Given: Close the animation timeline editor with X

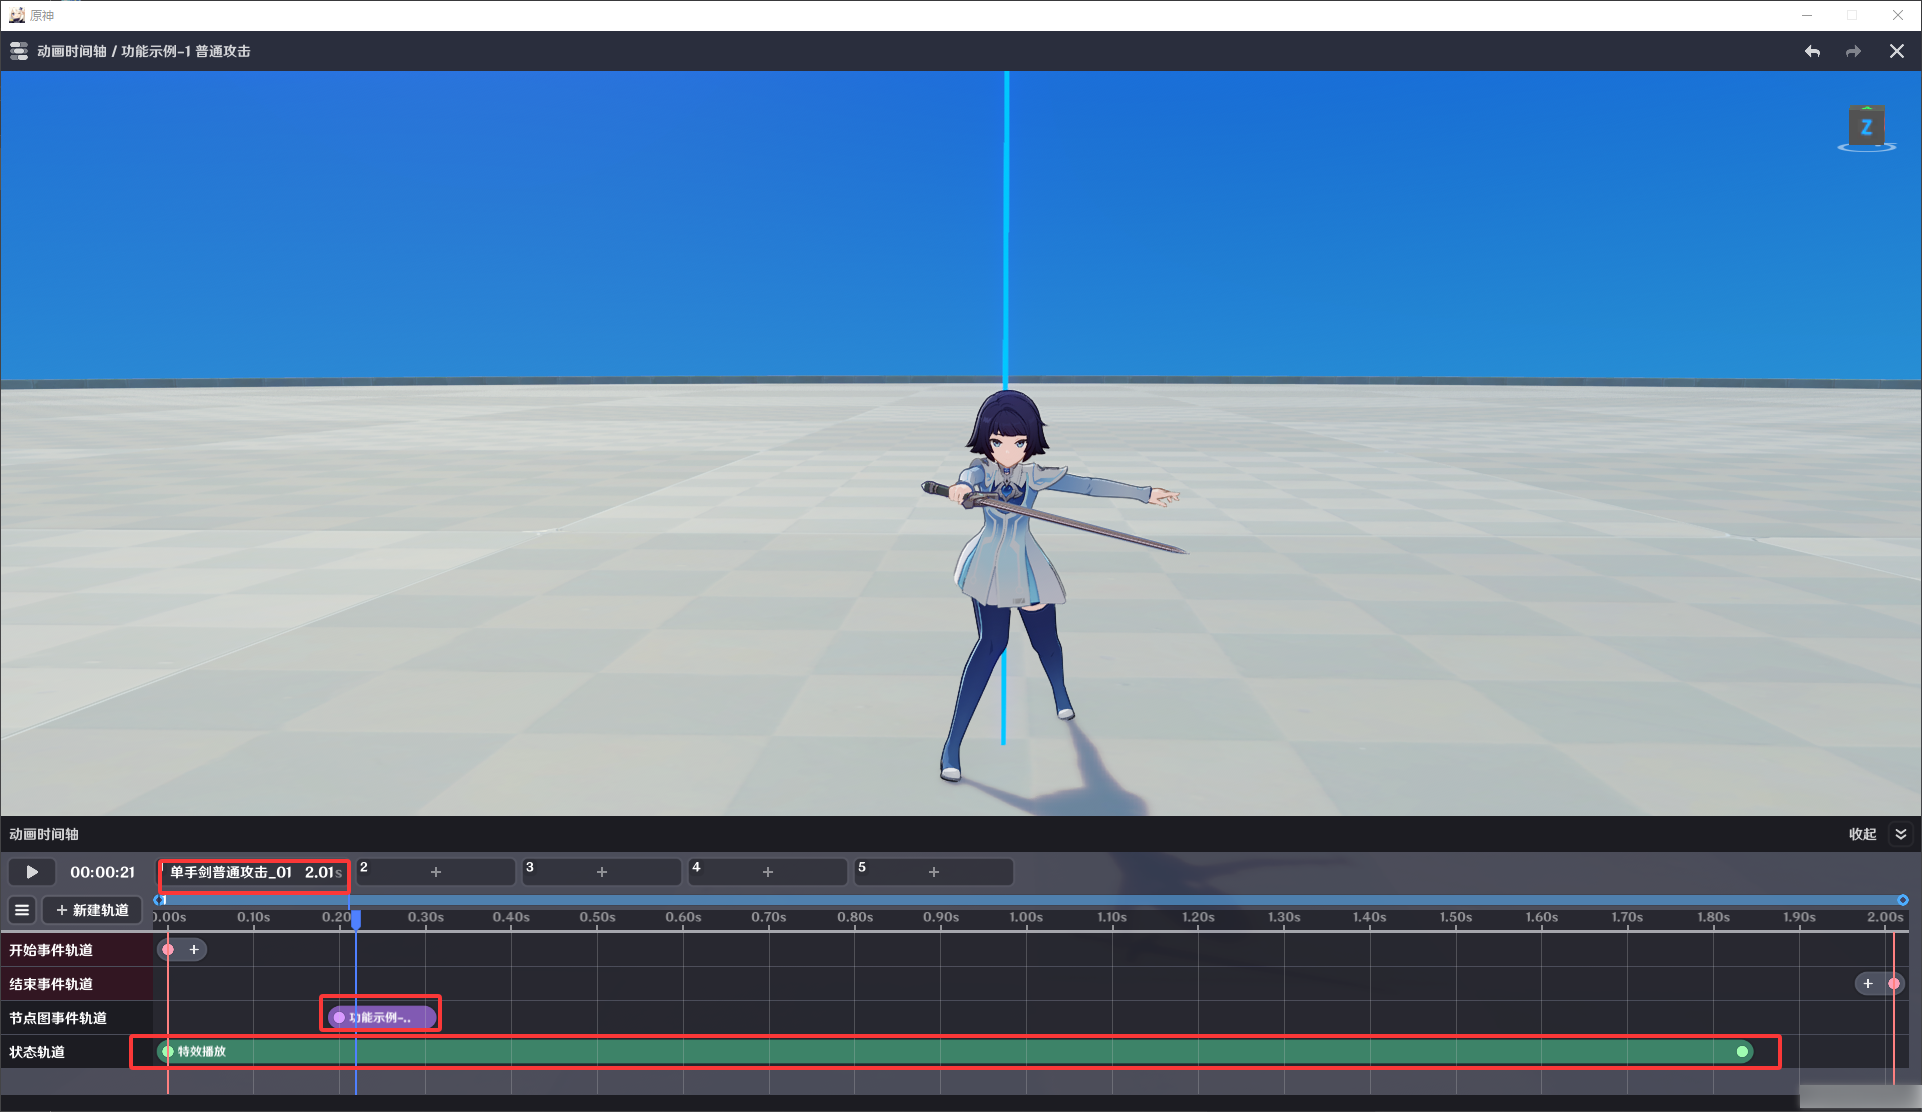Looking at the screenshot, I should [x=1896, y=51].
